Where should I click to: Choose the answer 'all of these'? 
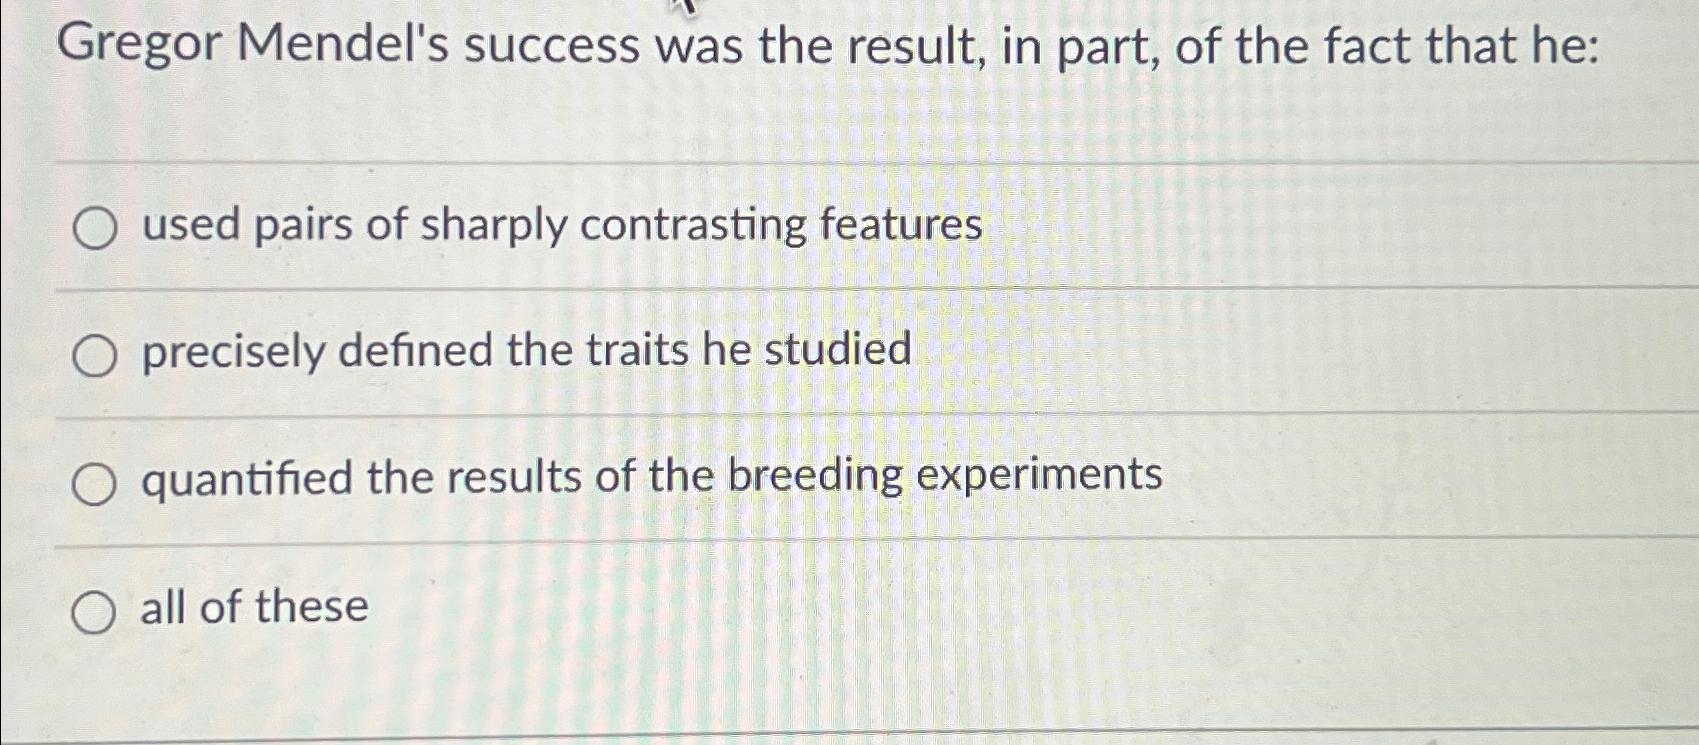253,608
